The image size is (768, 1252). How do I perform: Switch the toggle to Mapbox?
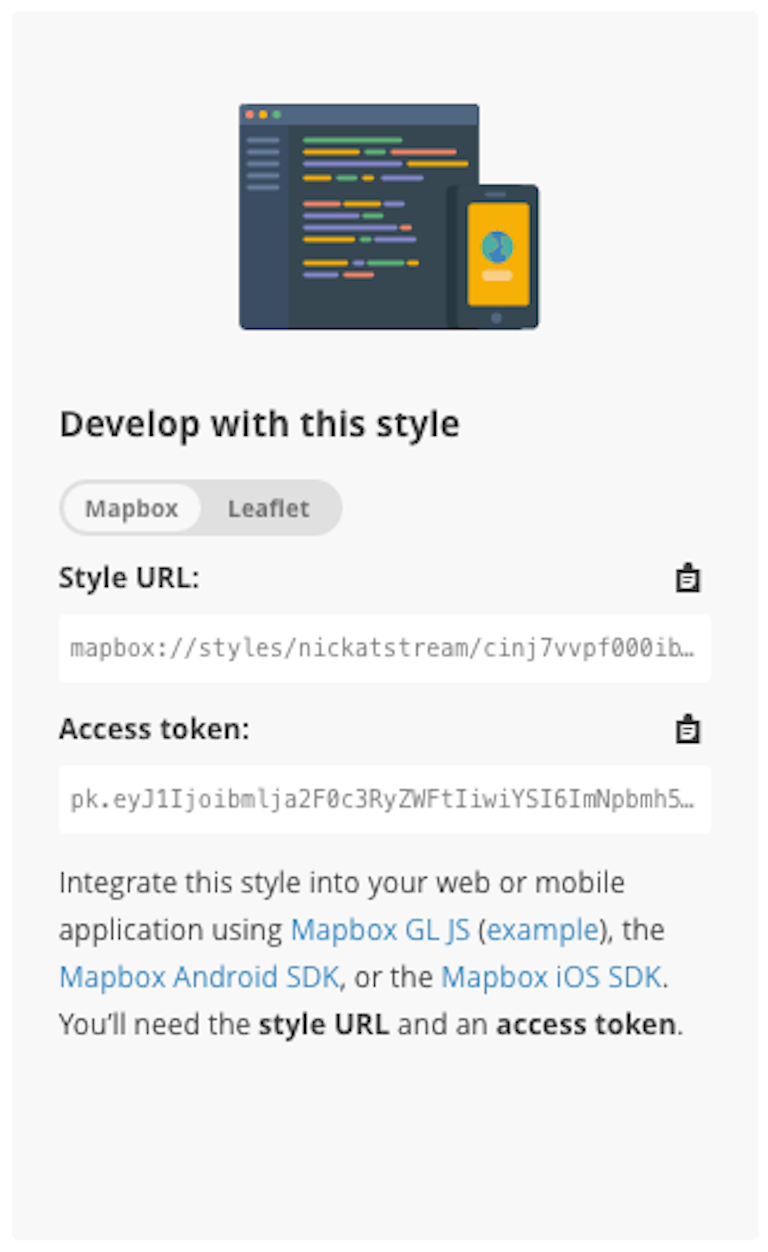[131, 508]
